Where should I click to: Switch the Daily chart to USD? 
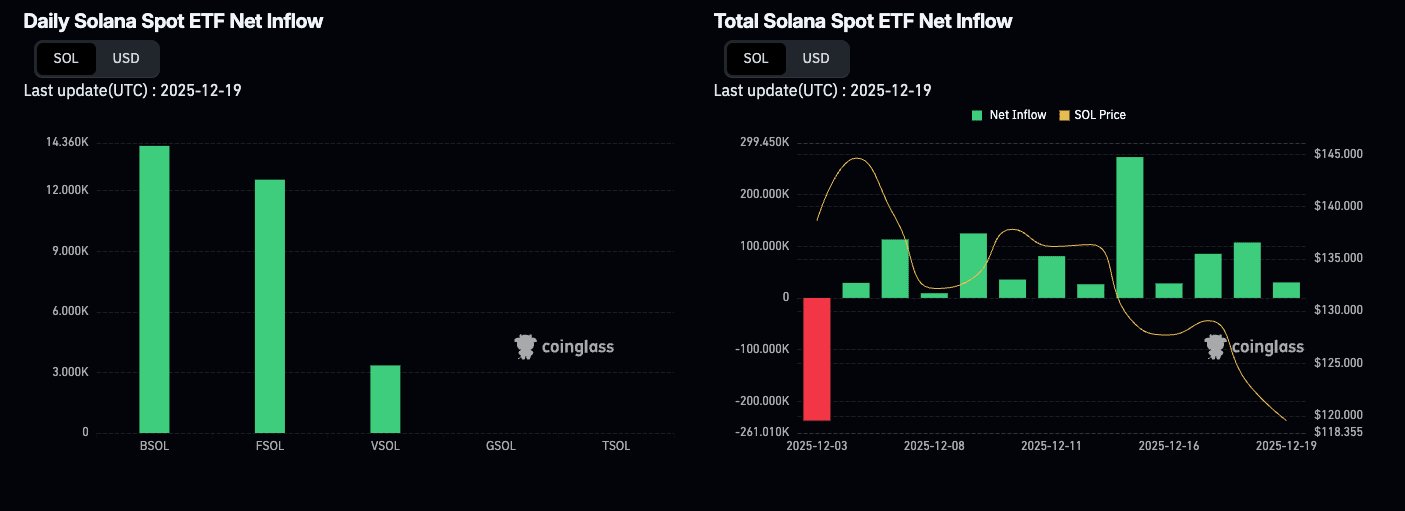pyautogui.click(x=126, y=58)
